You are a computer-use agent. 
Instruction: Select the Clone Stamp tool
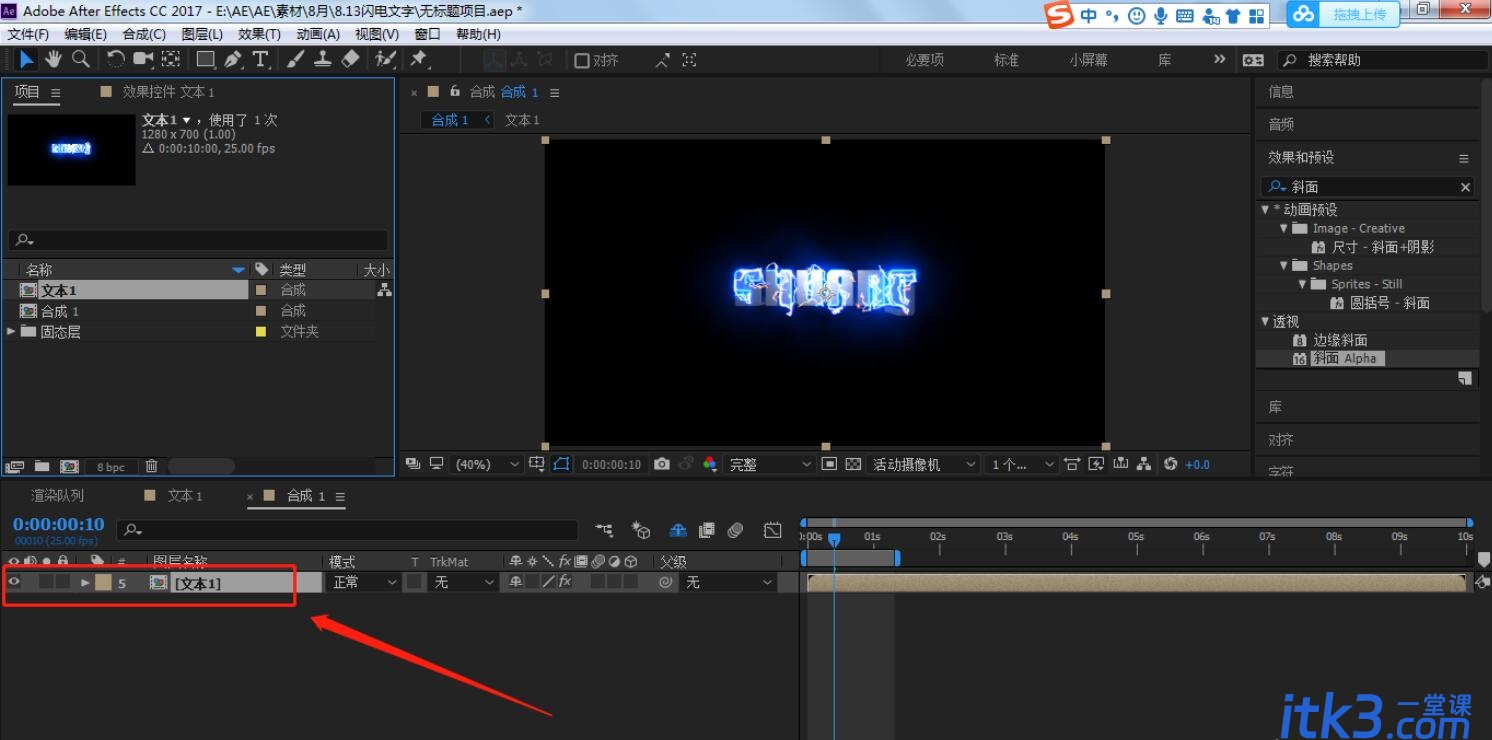323,60
